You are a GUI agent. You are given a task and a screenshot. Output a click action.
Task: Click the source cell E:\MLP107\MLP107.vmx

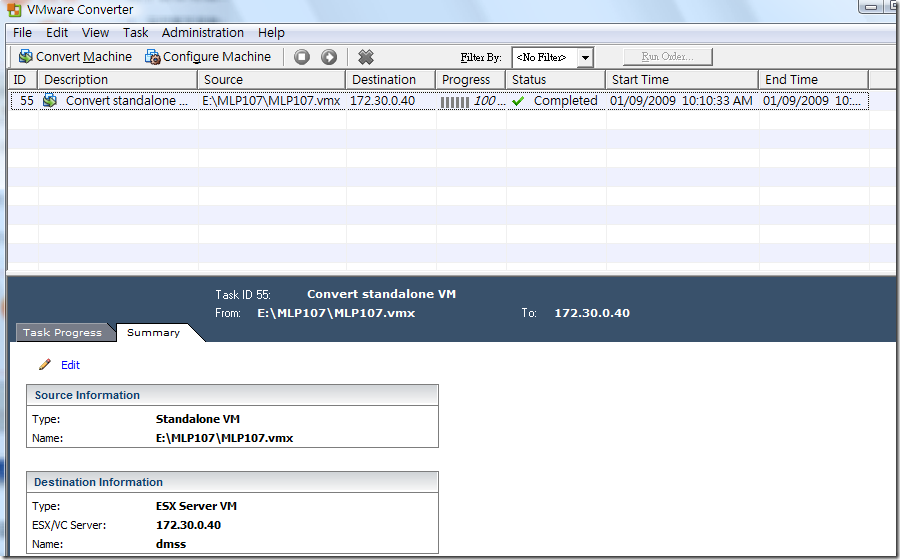(271, 101)
